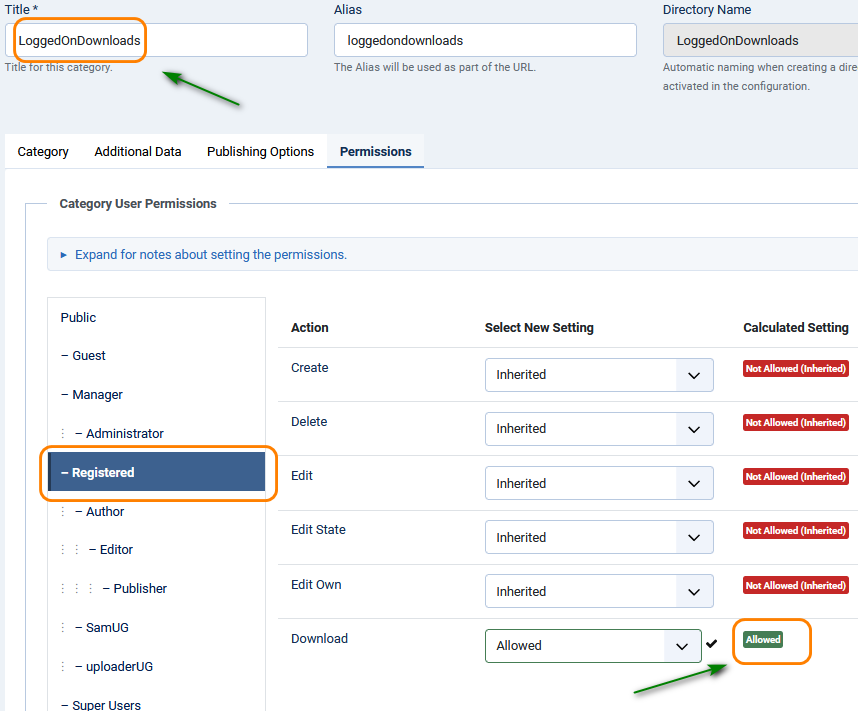Click the Category User Permissions heading
This screenshot has width=858, height=711.
tap(138, 204)
